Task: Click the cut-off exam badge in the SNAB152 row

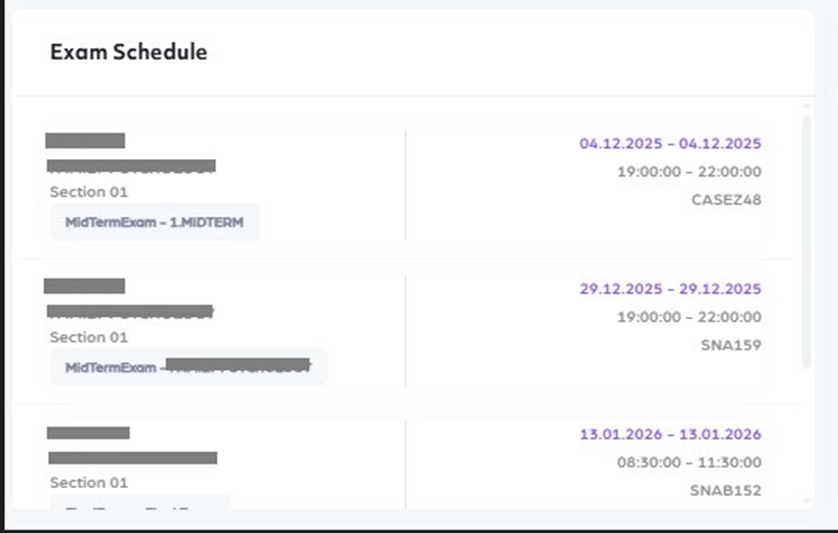Action: coord(140,502)
